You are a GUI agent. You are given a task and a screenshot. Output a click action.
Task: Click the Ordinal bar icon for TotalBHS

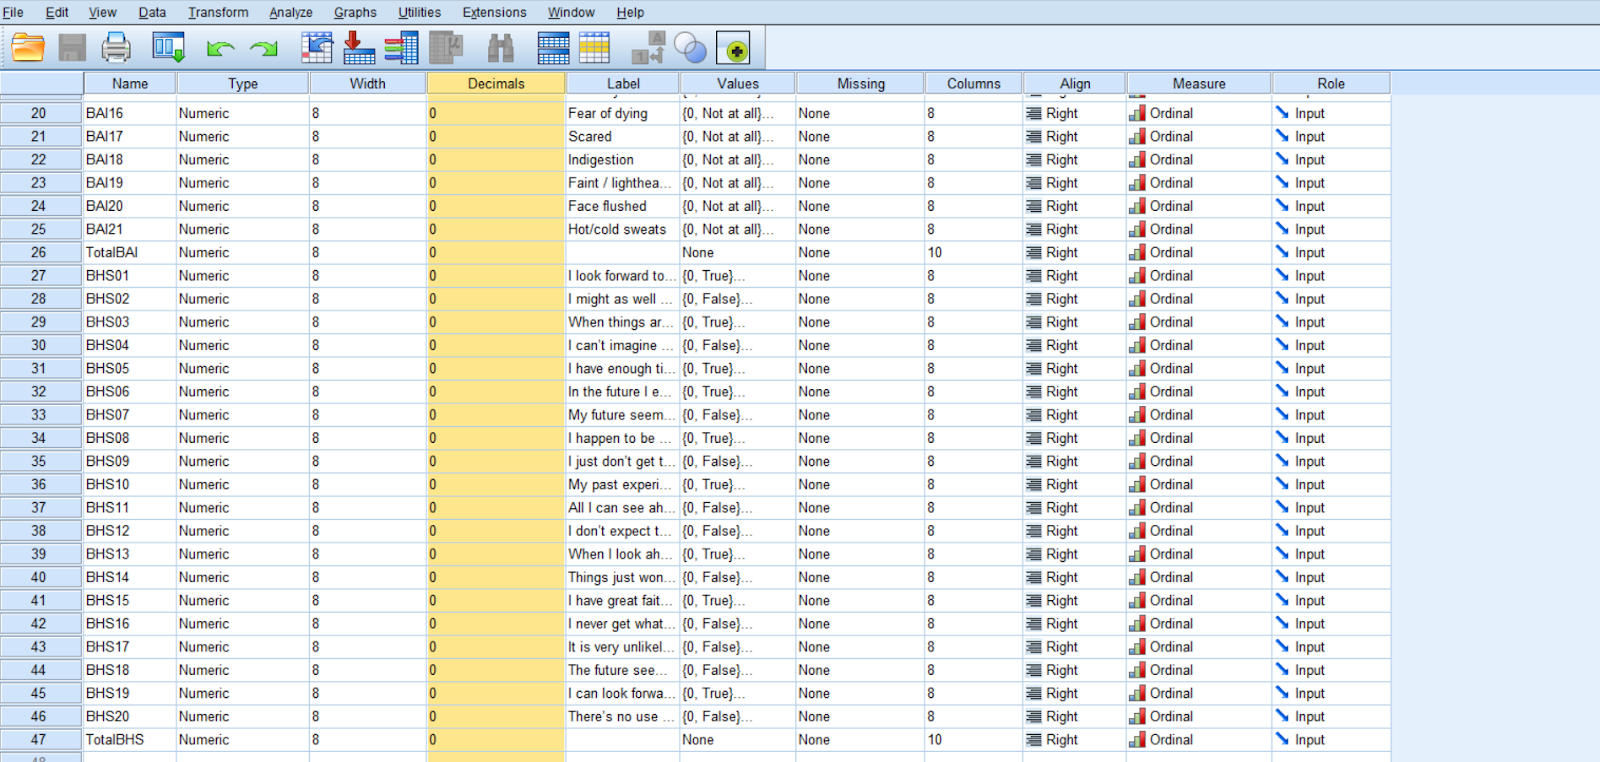1137,739
